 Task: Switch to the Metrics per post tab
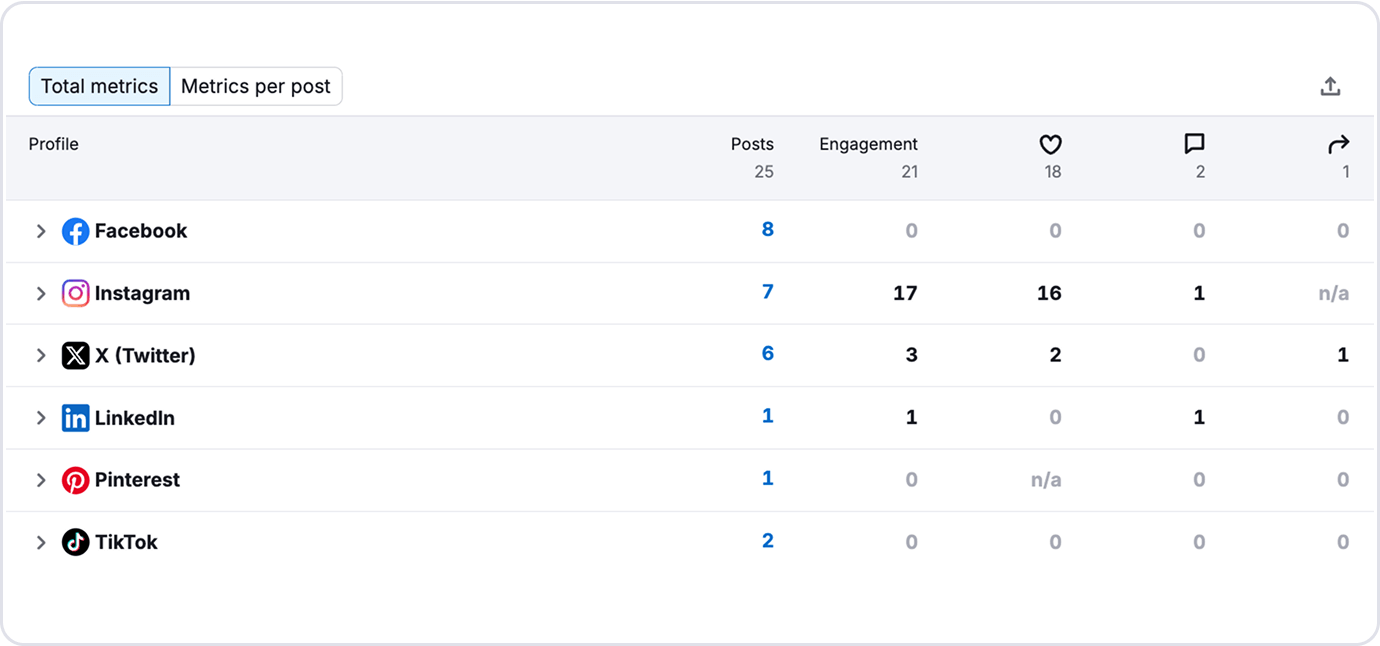[x=257, y=86]
